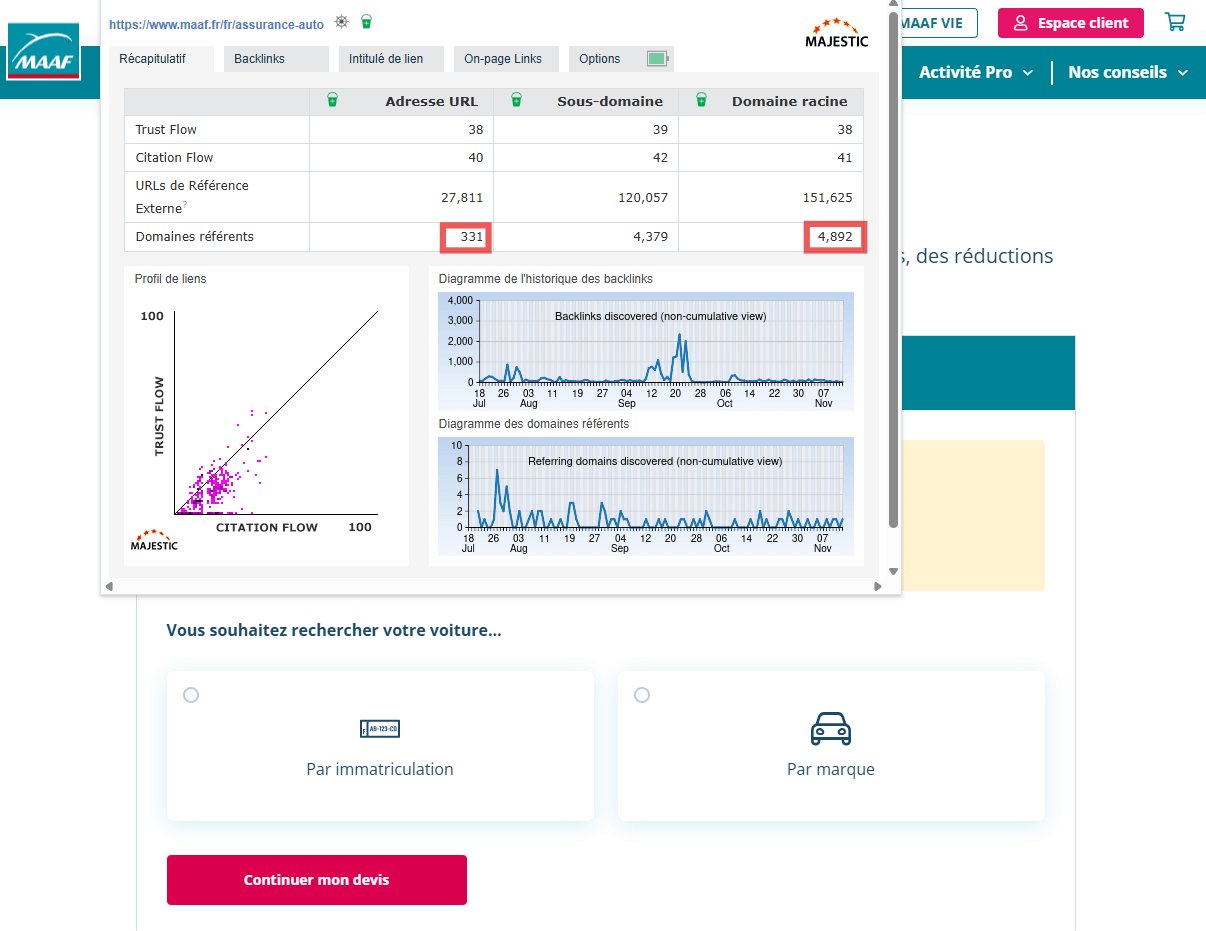This screenshot has width=1206, height=931.
Task: Click the MAAF logo
Action: point(43,52)
